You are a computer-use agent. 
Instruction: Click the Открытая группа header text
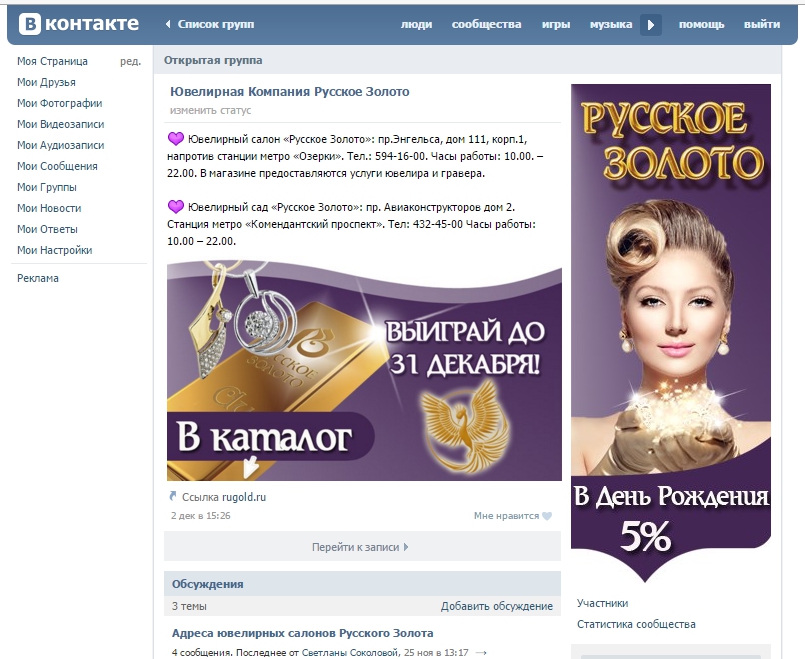click(213, 60)
